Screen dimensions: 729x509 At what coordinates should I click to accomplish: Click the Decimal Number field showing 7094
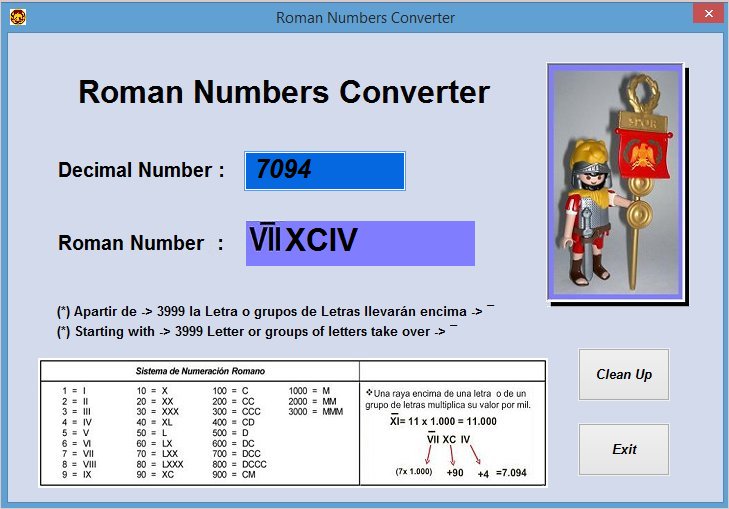tap(325, 171)
